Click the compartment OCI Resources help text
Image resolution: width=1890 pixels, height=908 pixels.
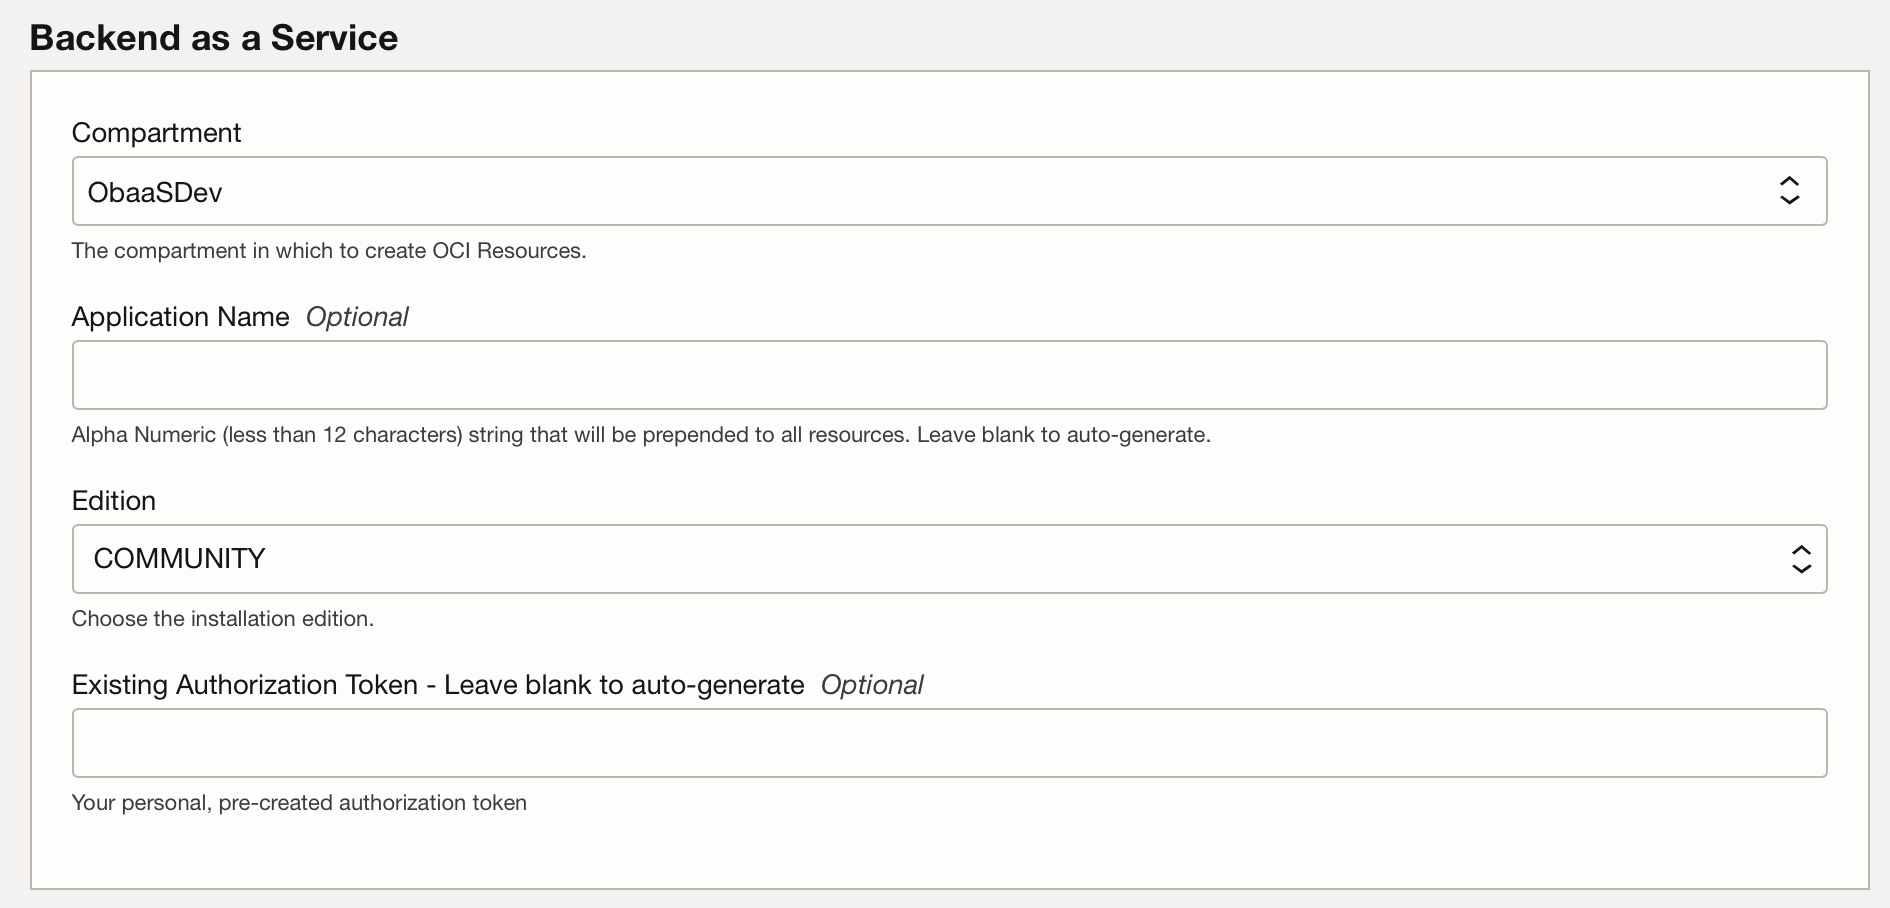click(328, 251)
